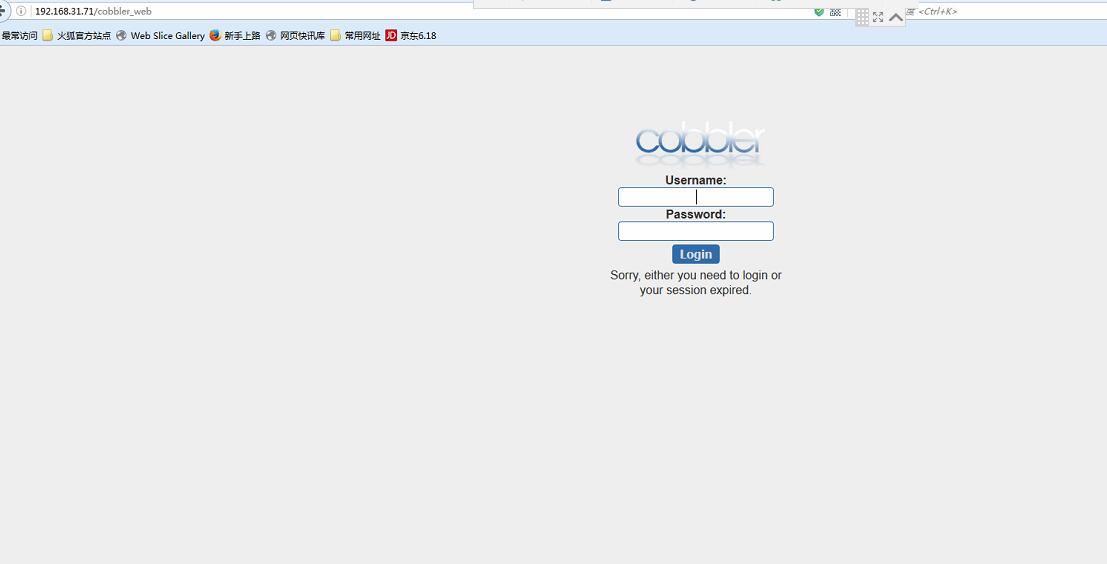Open the QR code icon in address bar
This screenshot has height=564, width=1107.
[836, 12]
